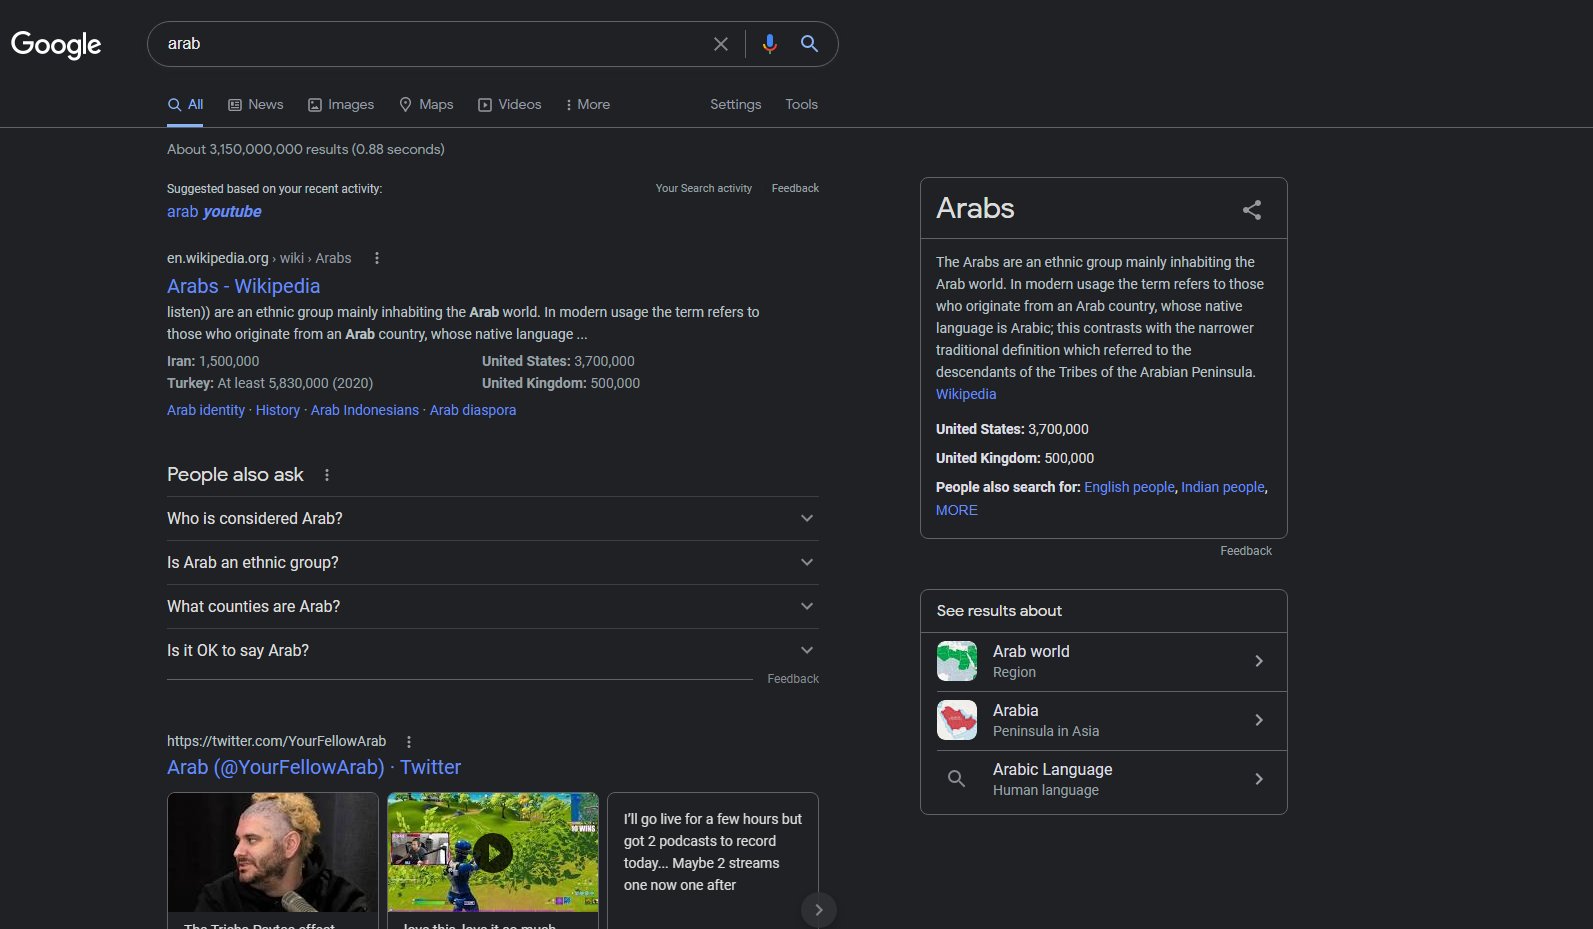
Task: Open the History sitelink
Action: 278,410
